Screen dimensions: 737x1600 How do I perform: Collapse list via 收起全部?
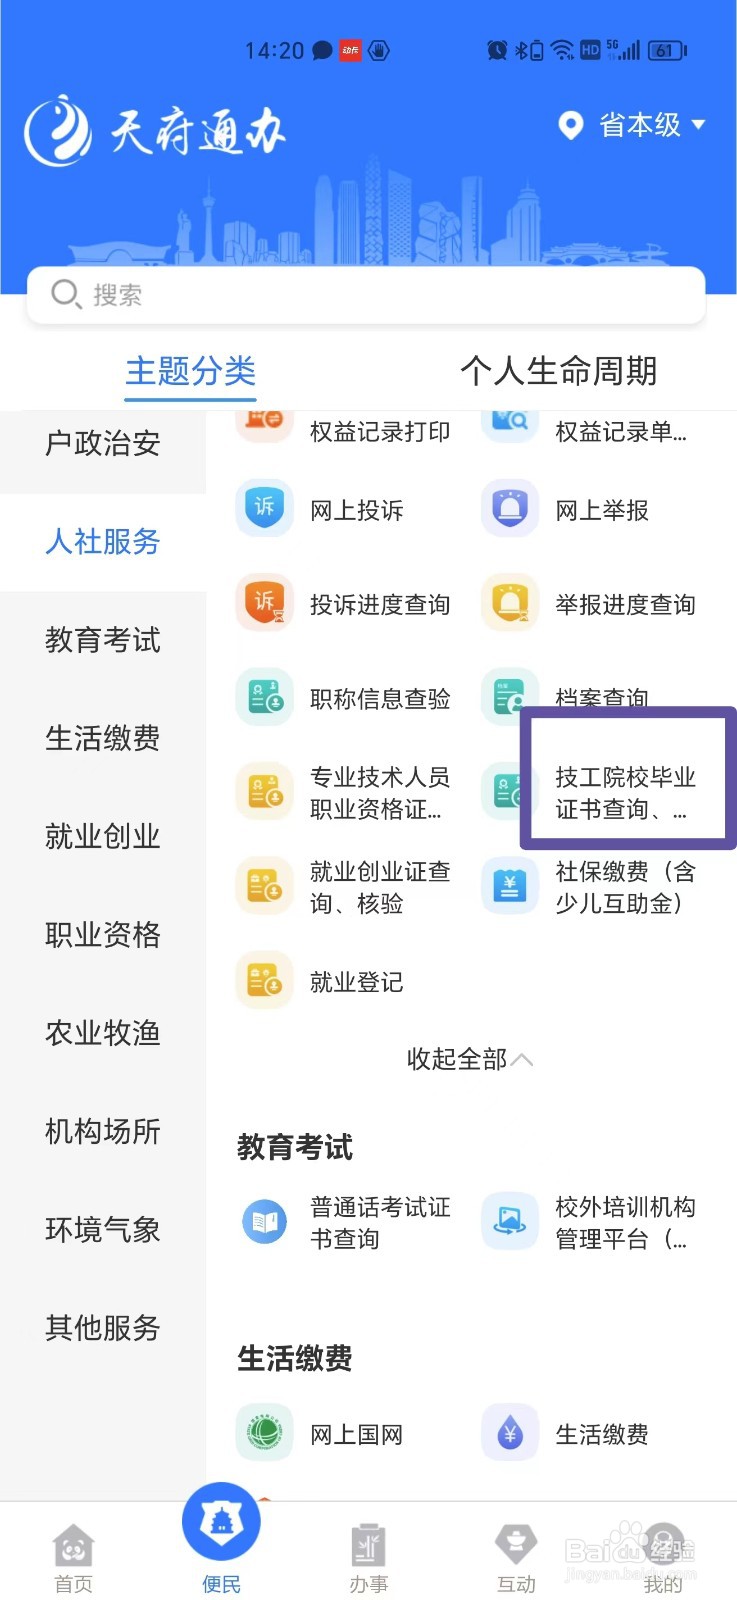(x=469, y=1059)
